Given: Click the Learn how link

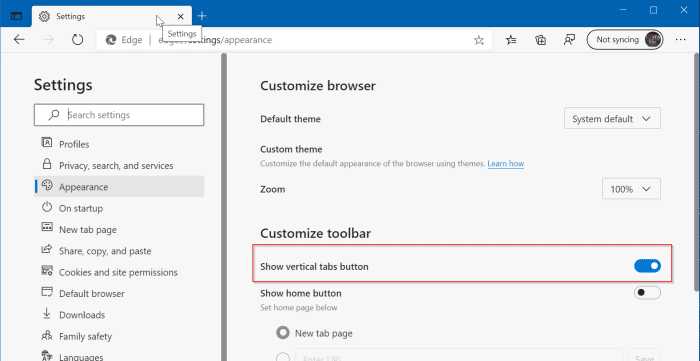Looking at the screenshot, I should click(506, 164).
